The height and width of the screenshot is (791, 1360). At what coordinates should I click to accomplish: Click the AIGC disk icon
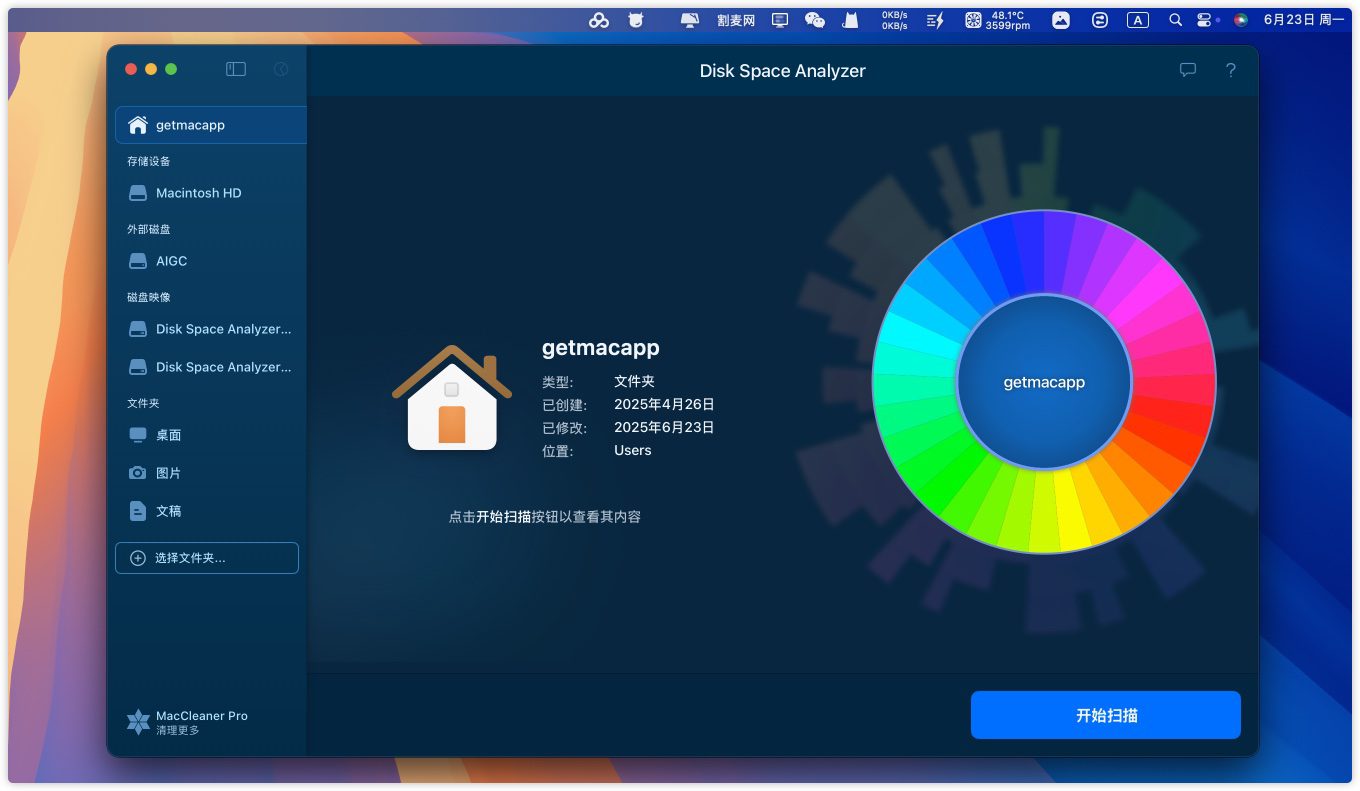(x=138, y=261)
